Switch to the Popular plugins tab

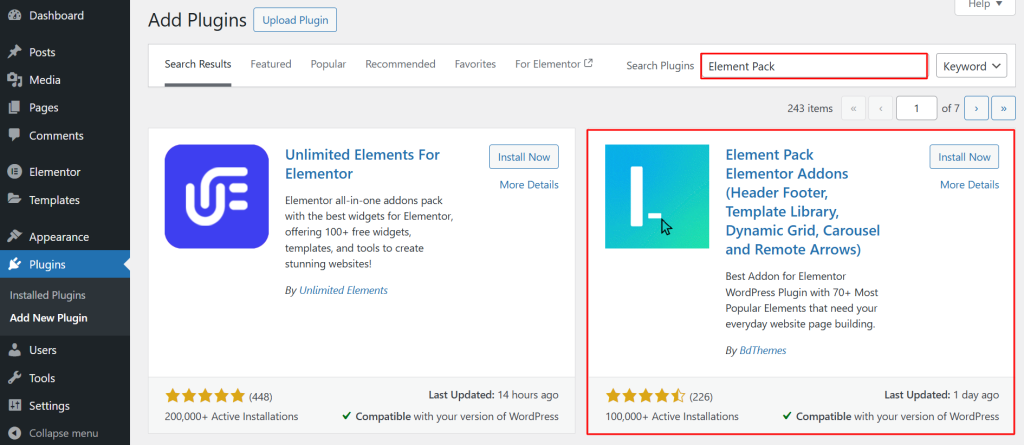point(328,64)
